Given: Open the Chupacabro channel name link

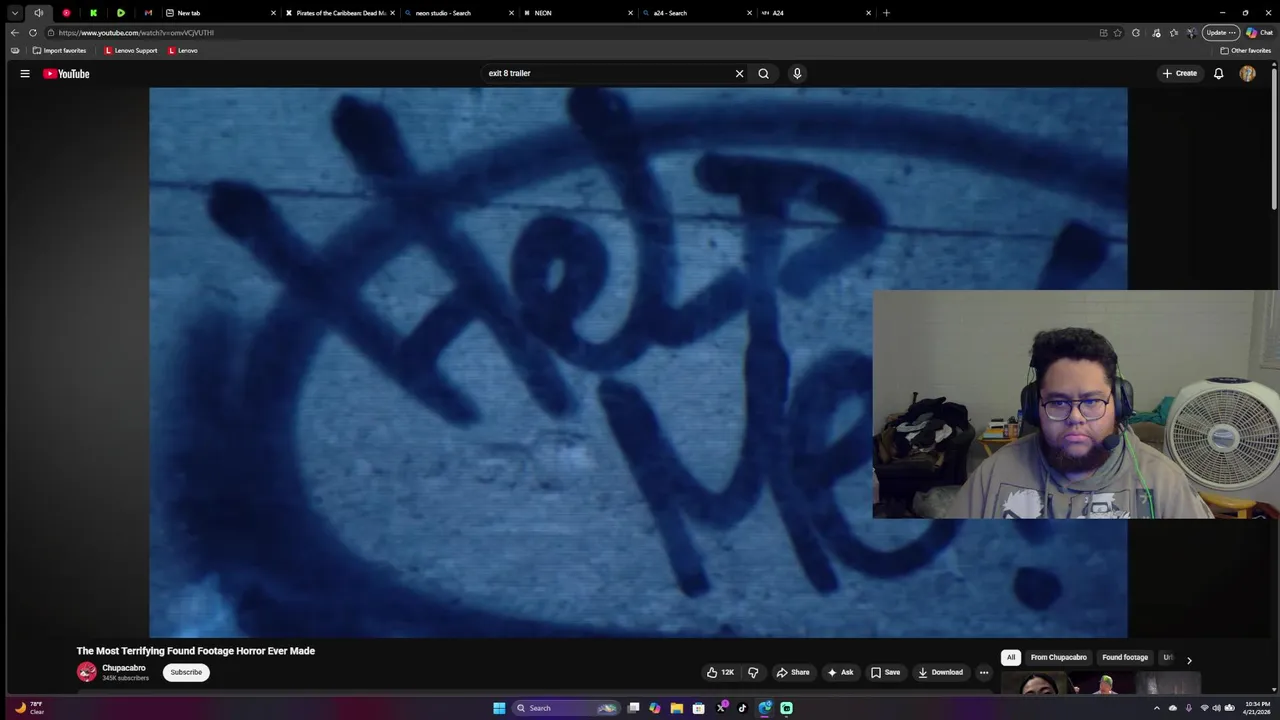Looking at the screenshot, I should click(124, 668).
